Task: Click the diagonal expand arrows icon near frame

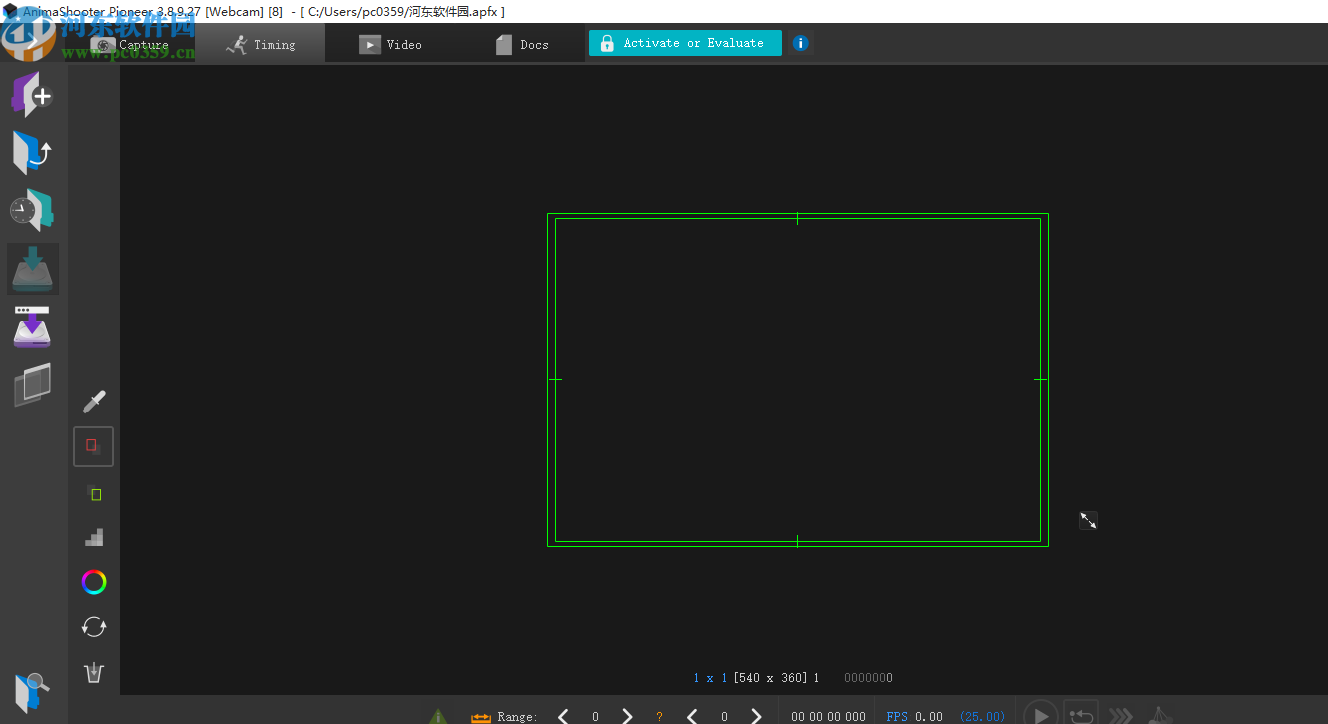Action: click(1088, 520)
